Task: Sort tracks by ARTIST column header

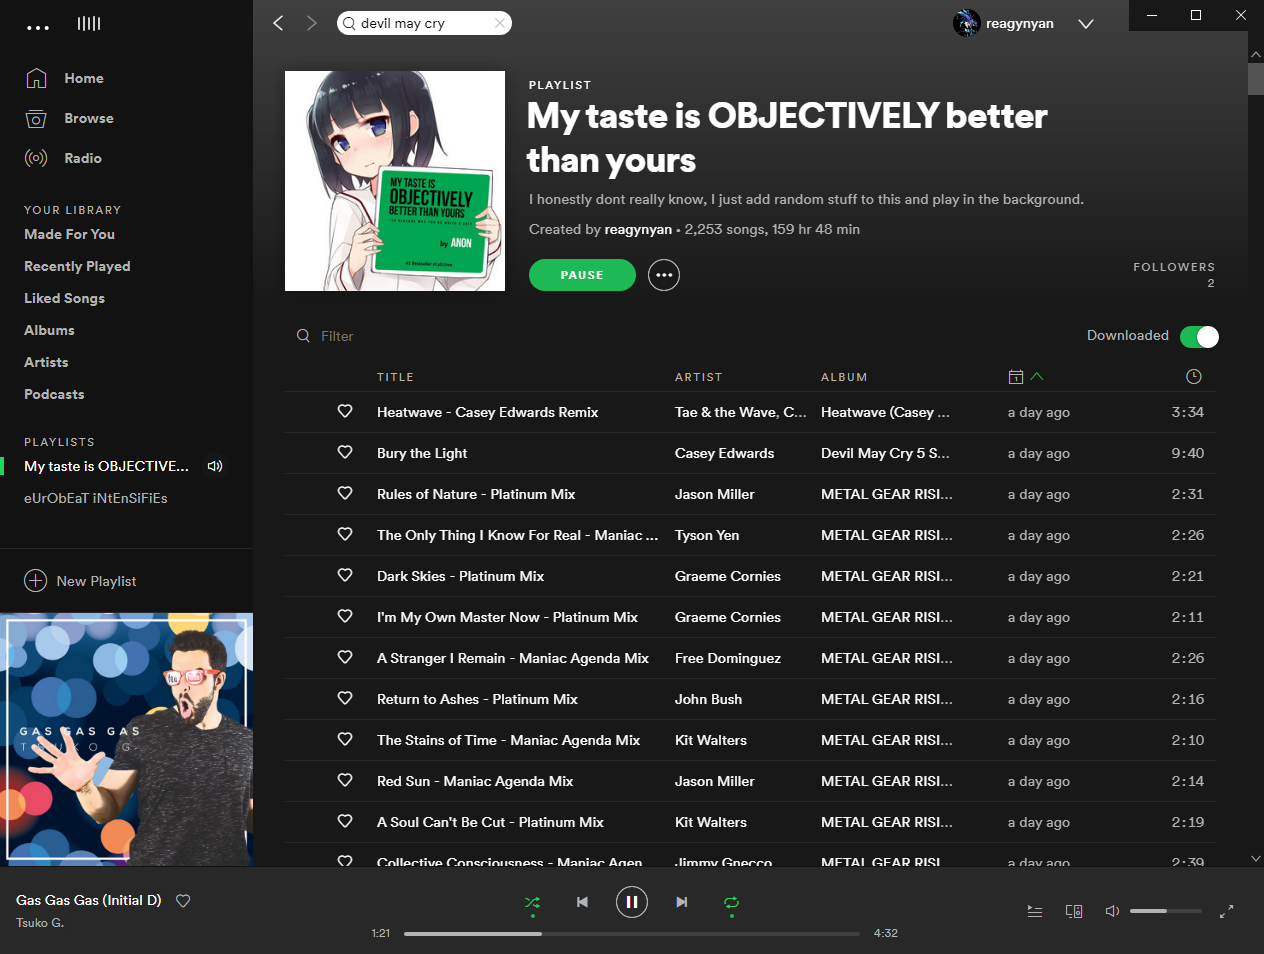Action: tap(698, 377)
